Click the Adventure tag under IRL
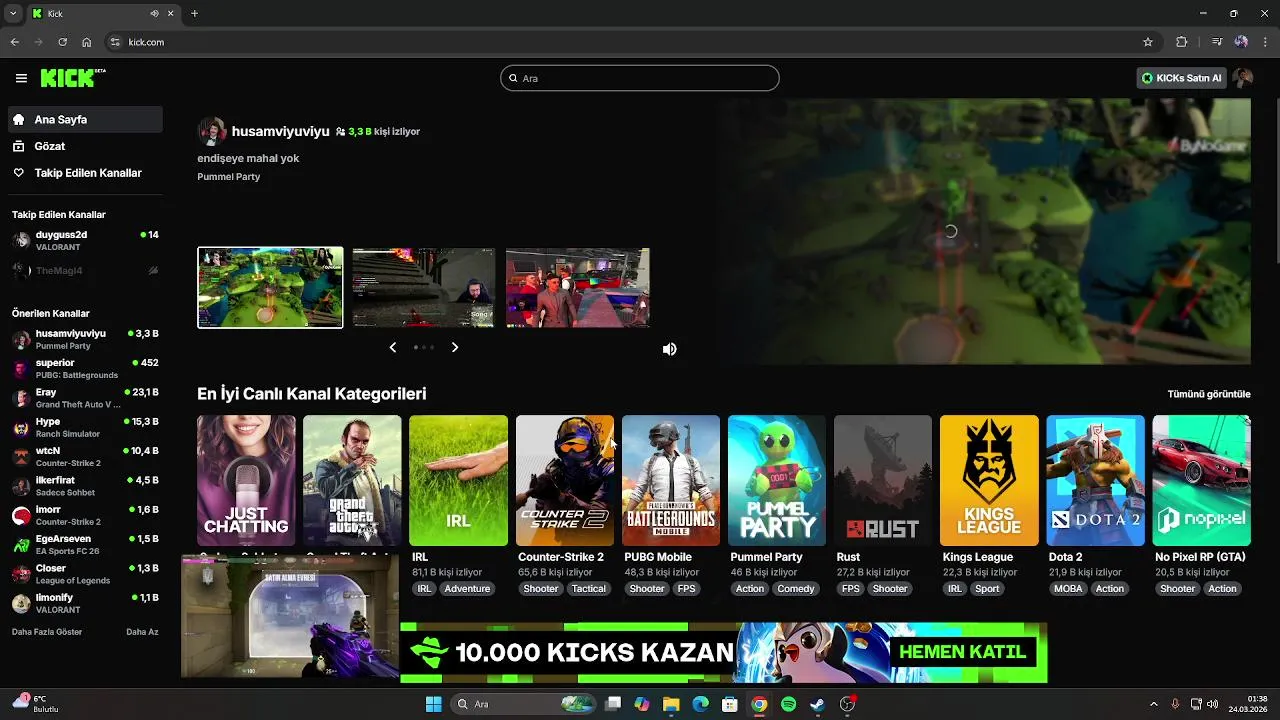1280x720 pixels. pos(467,589)
